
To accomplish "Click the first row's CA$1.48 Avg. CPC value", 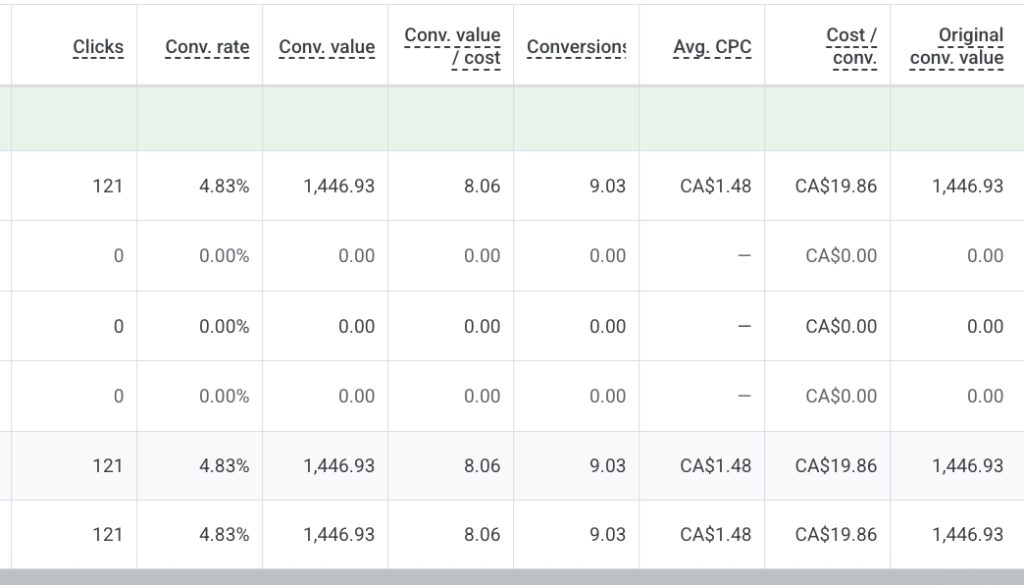I will pos(716,186).
